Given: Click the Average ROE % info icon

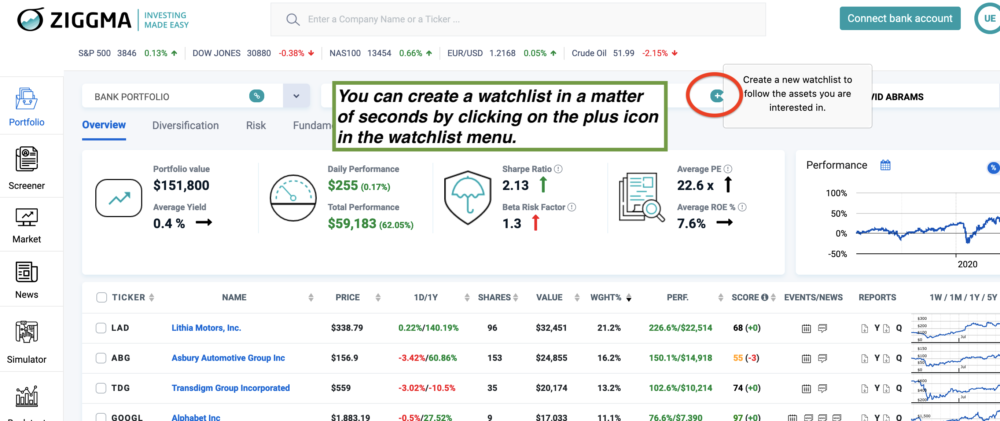Looking at the screenshot, I should tap(743, 207).
